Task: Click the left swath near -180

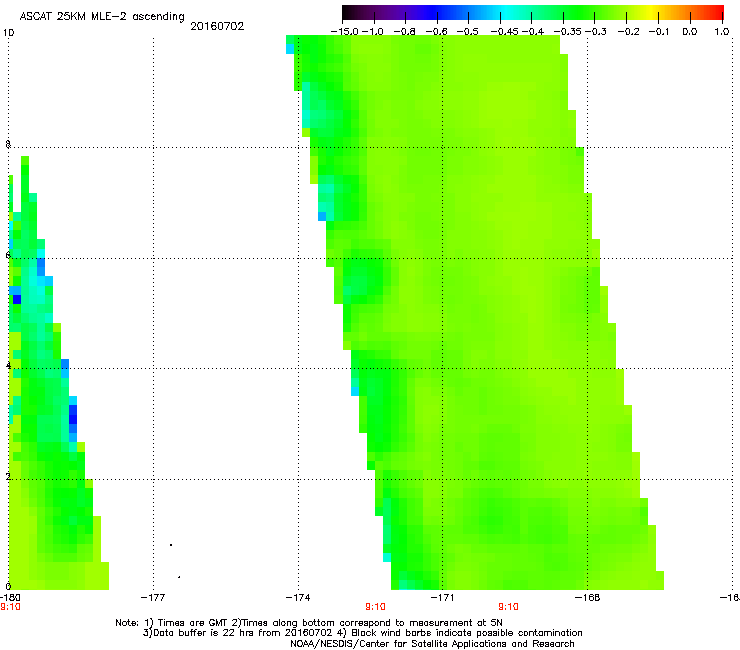Action: [47, 425]
